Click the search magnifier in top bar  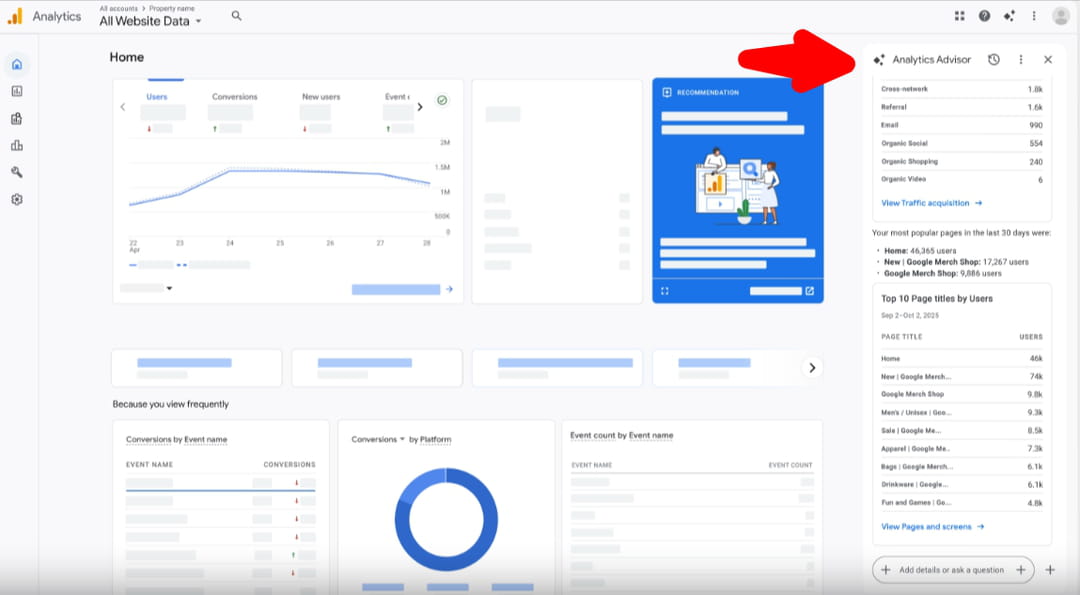coord(236,16)
